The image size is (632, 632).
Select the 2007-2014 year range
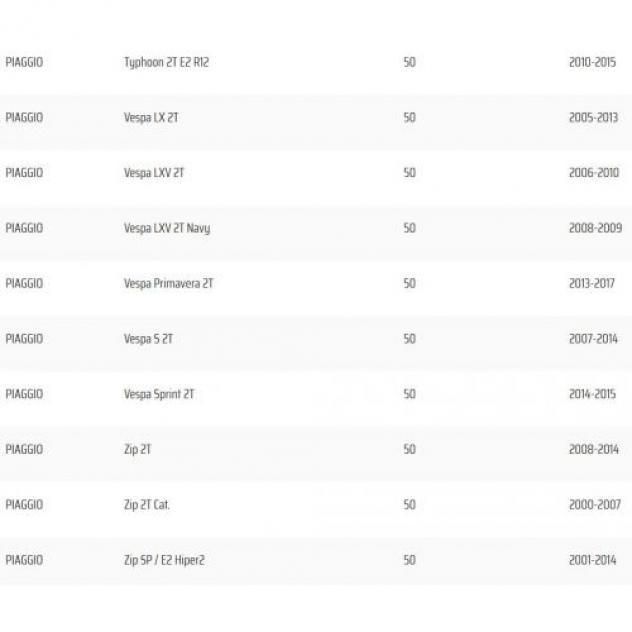pyautogui.click(x=593, y=339)
